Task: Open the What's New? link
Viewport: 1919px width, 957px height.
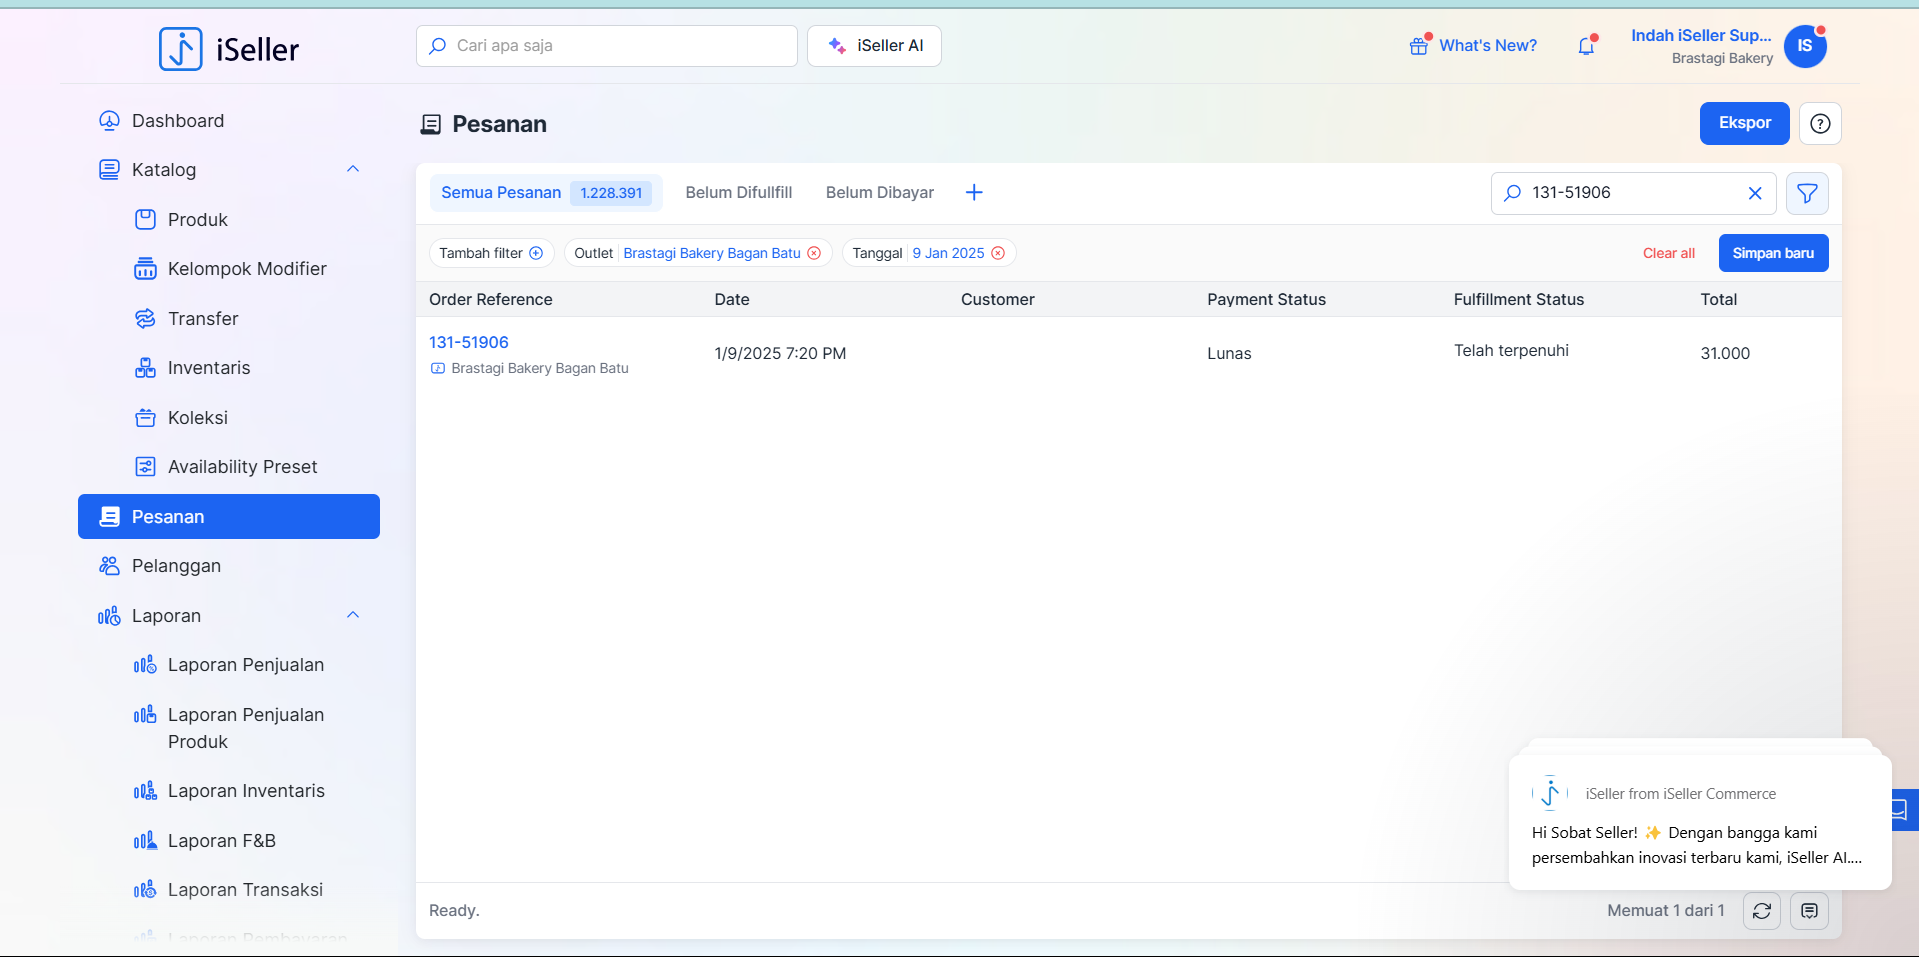Action: pos(1488,46)
